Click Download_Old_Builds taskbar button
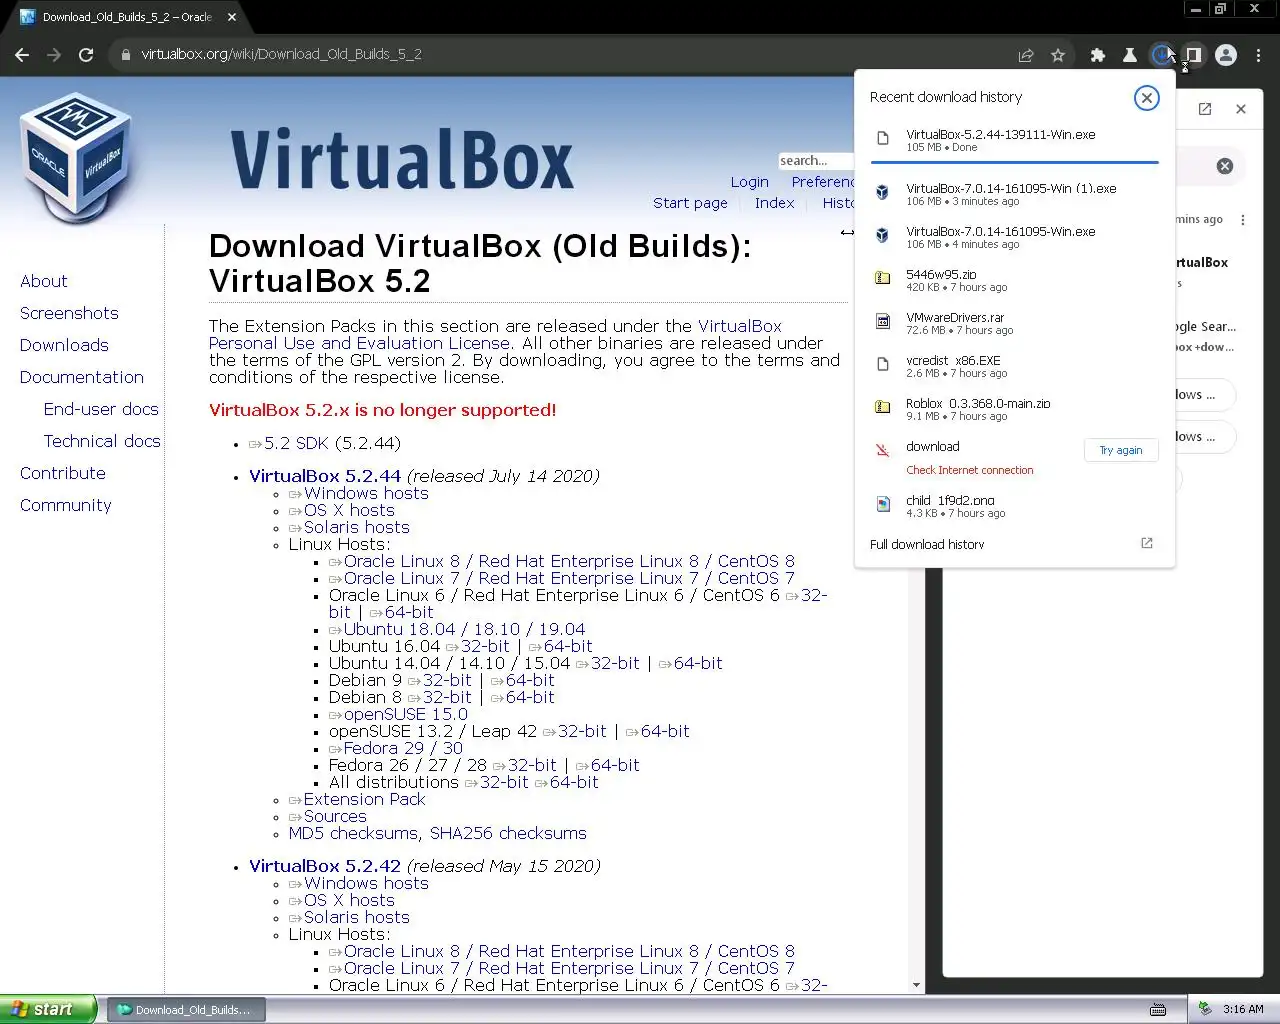1280x1024 pixels. click(184, 1010)
